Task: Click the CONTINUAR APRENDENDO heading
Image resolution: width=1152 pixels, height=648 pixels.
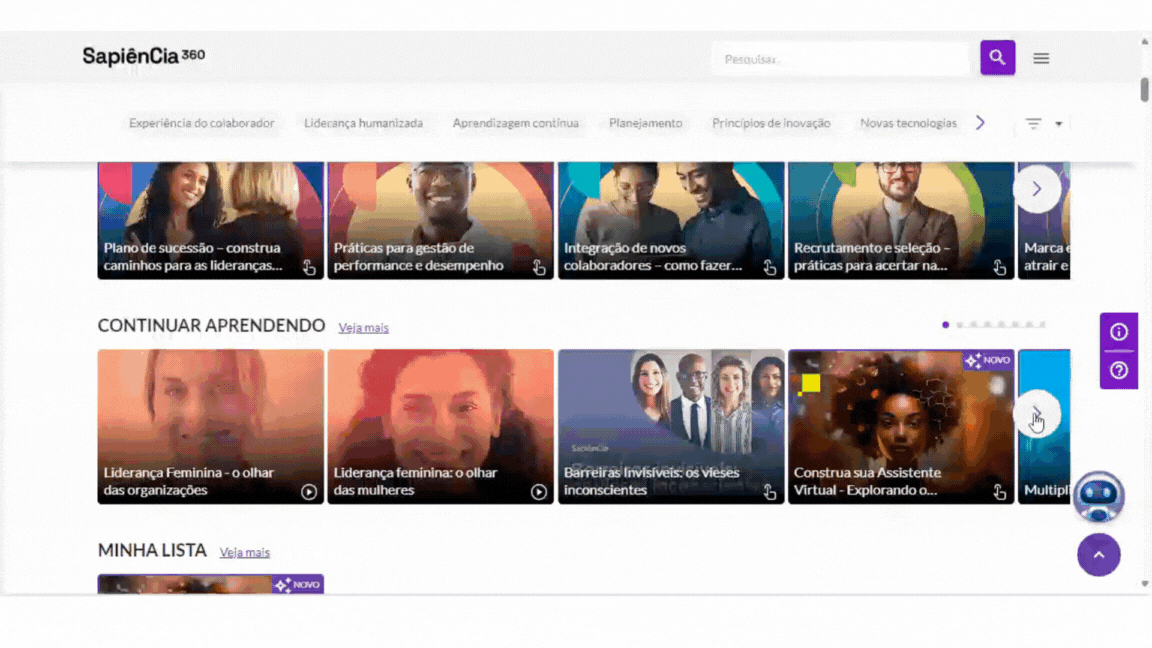Action: coord(212,325)
